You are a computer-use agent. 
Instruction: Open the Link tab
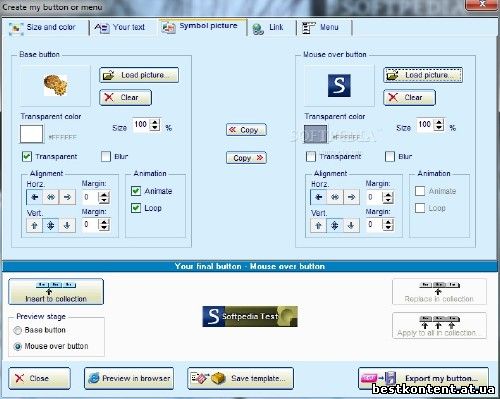click(271, 27)
